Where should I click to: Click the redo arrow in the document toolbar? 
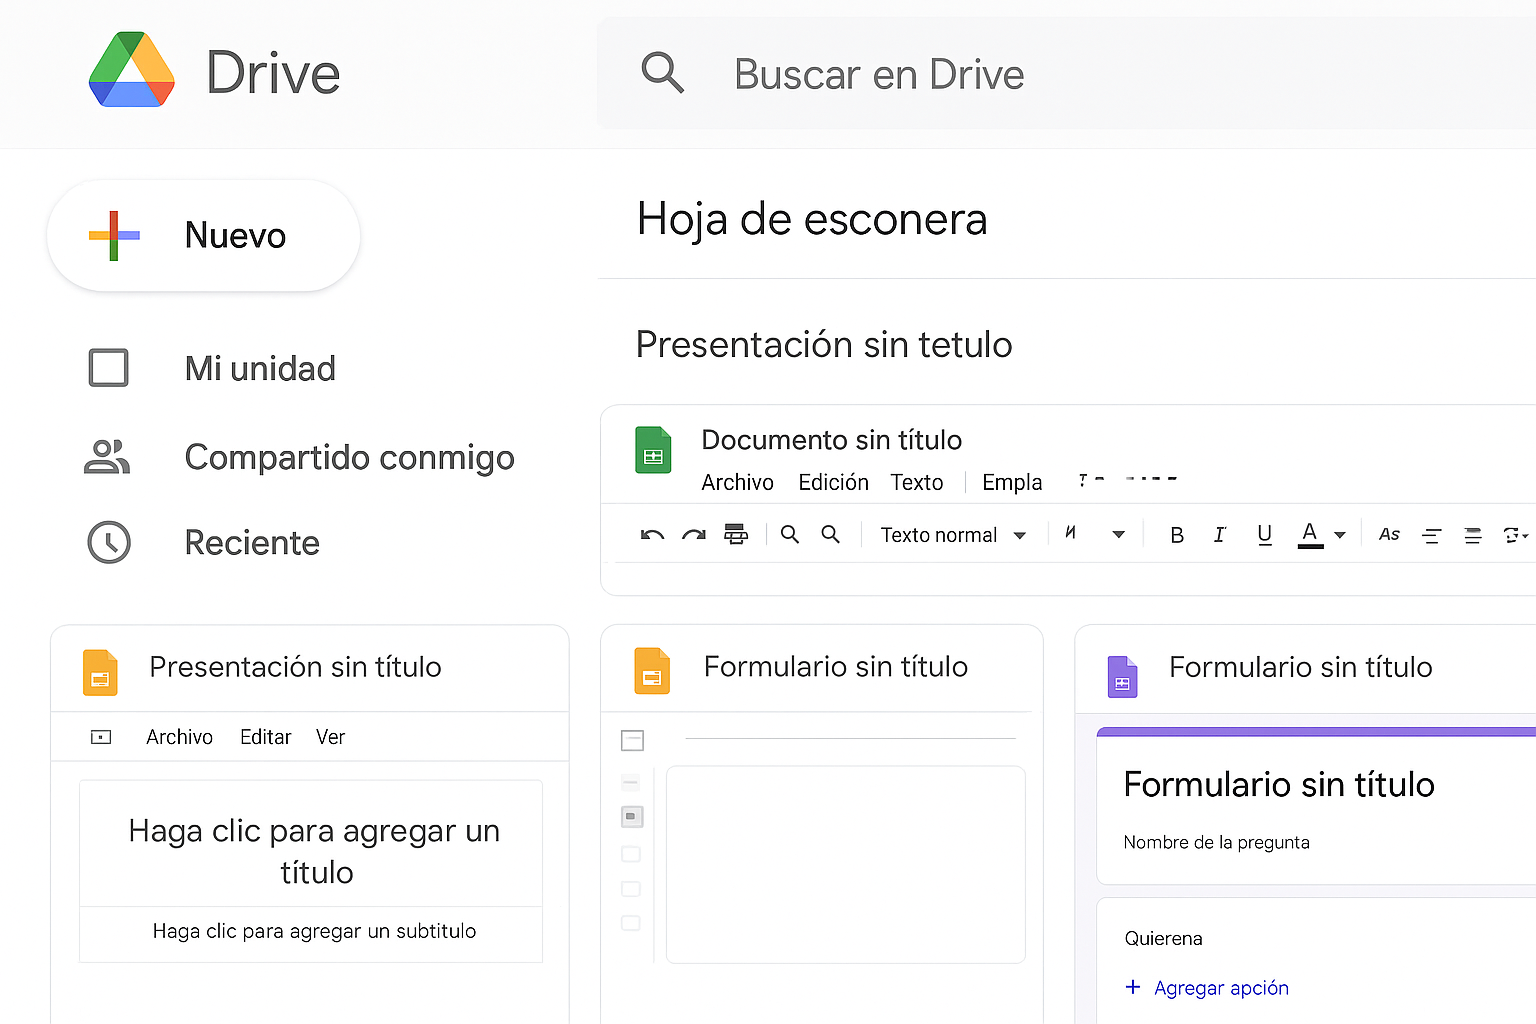tap(694, 535)
